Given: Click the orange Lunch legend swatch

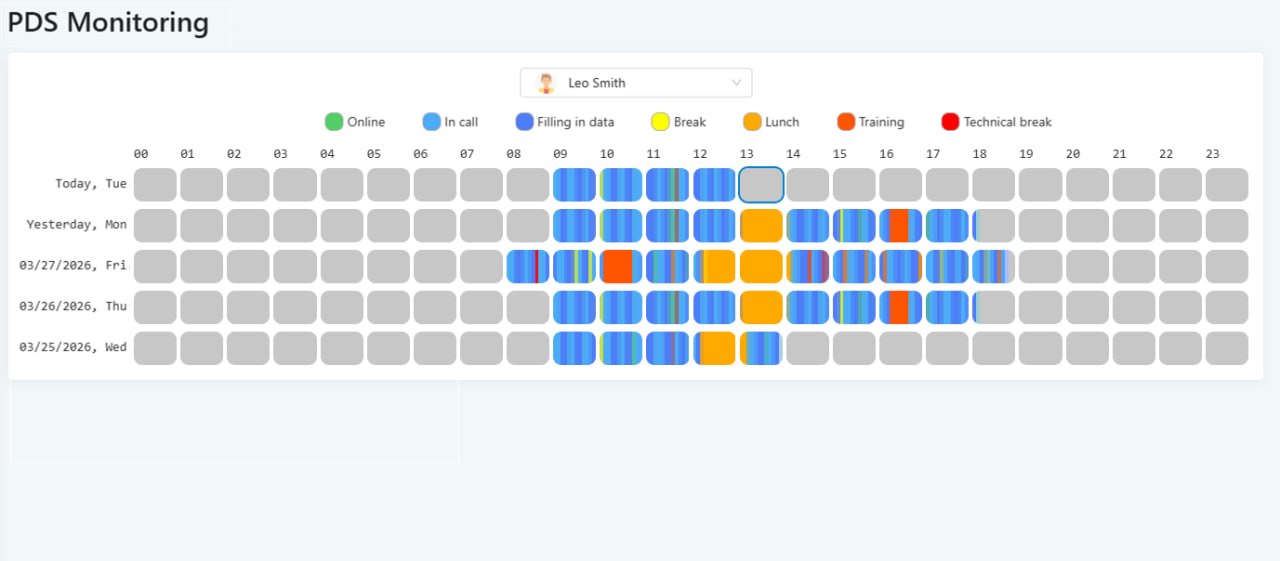Looking at the screenshot, I should point(752,122).
